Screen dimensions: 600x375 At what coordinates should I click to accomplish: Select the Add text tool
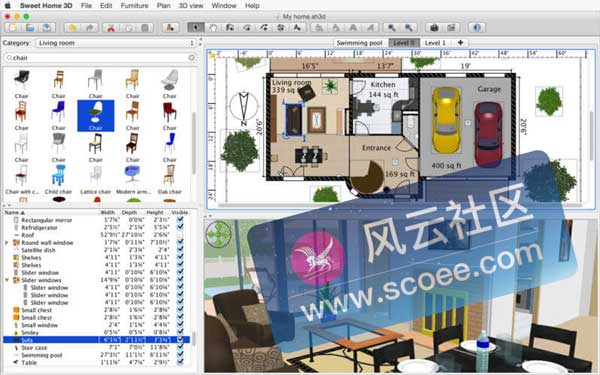coord(297,28)
